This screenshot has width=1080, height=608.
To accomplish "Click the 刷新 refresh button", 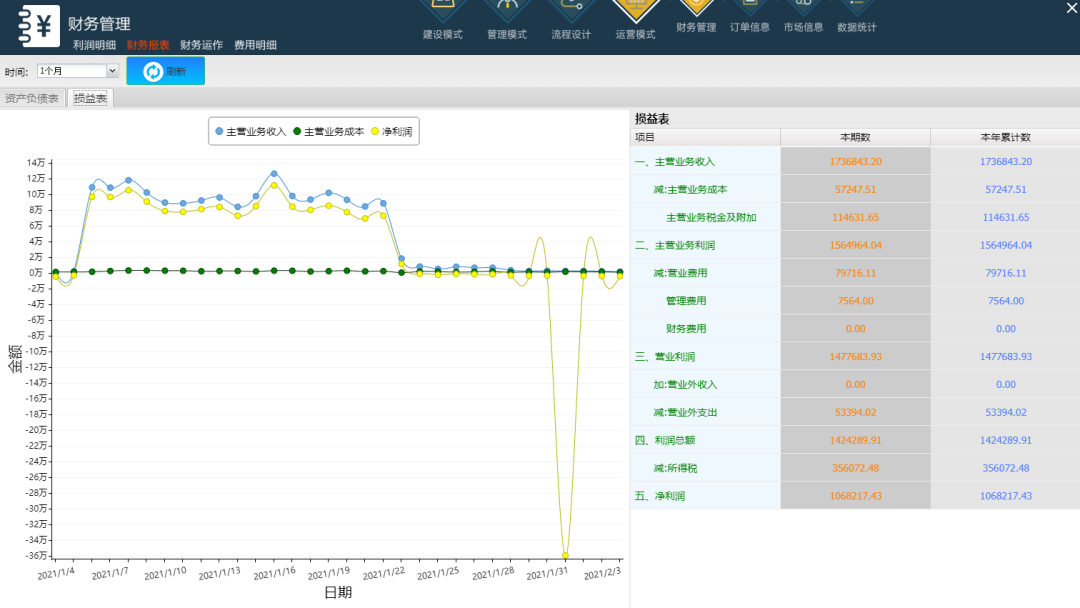I will pyautogui.click(x=165, y=71).
